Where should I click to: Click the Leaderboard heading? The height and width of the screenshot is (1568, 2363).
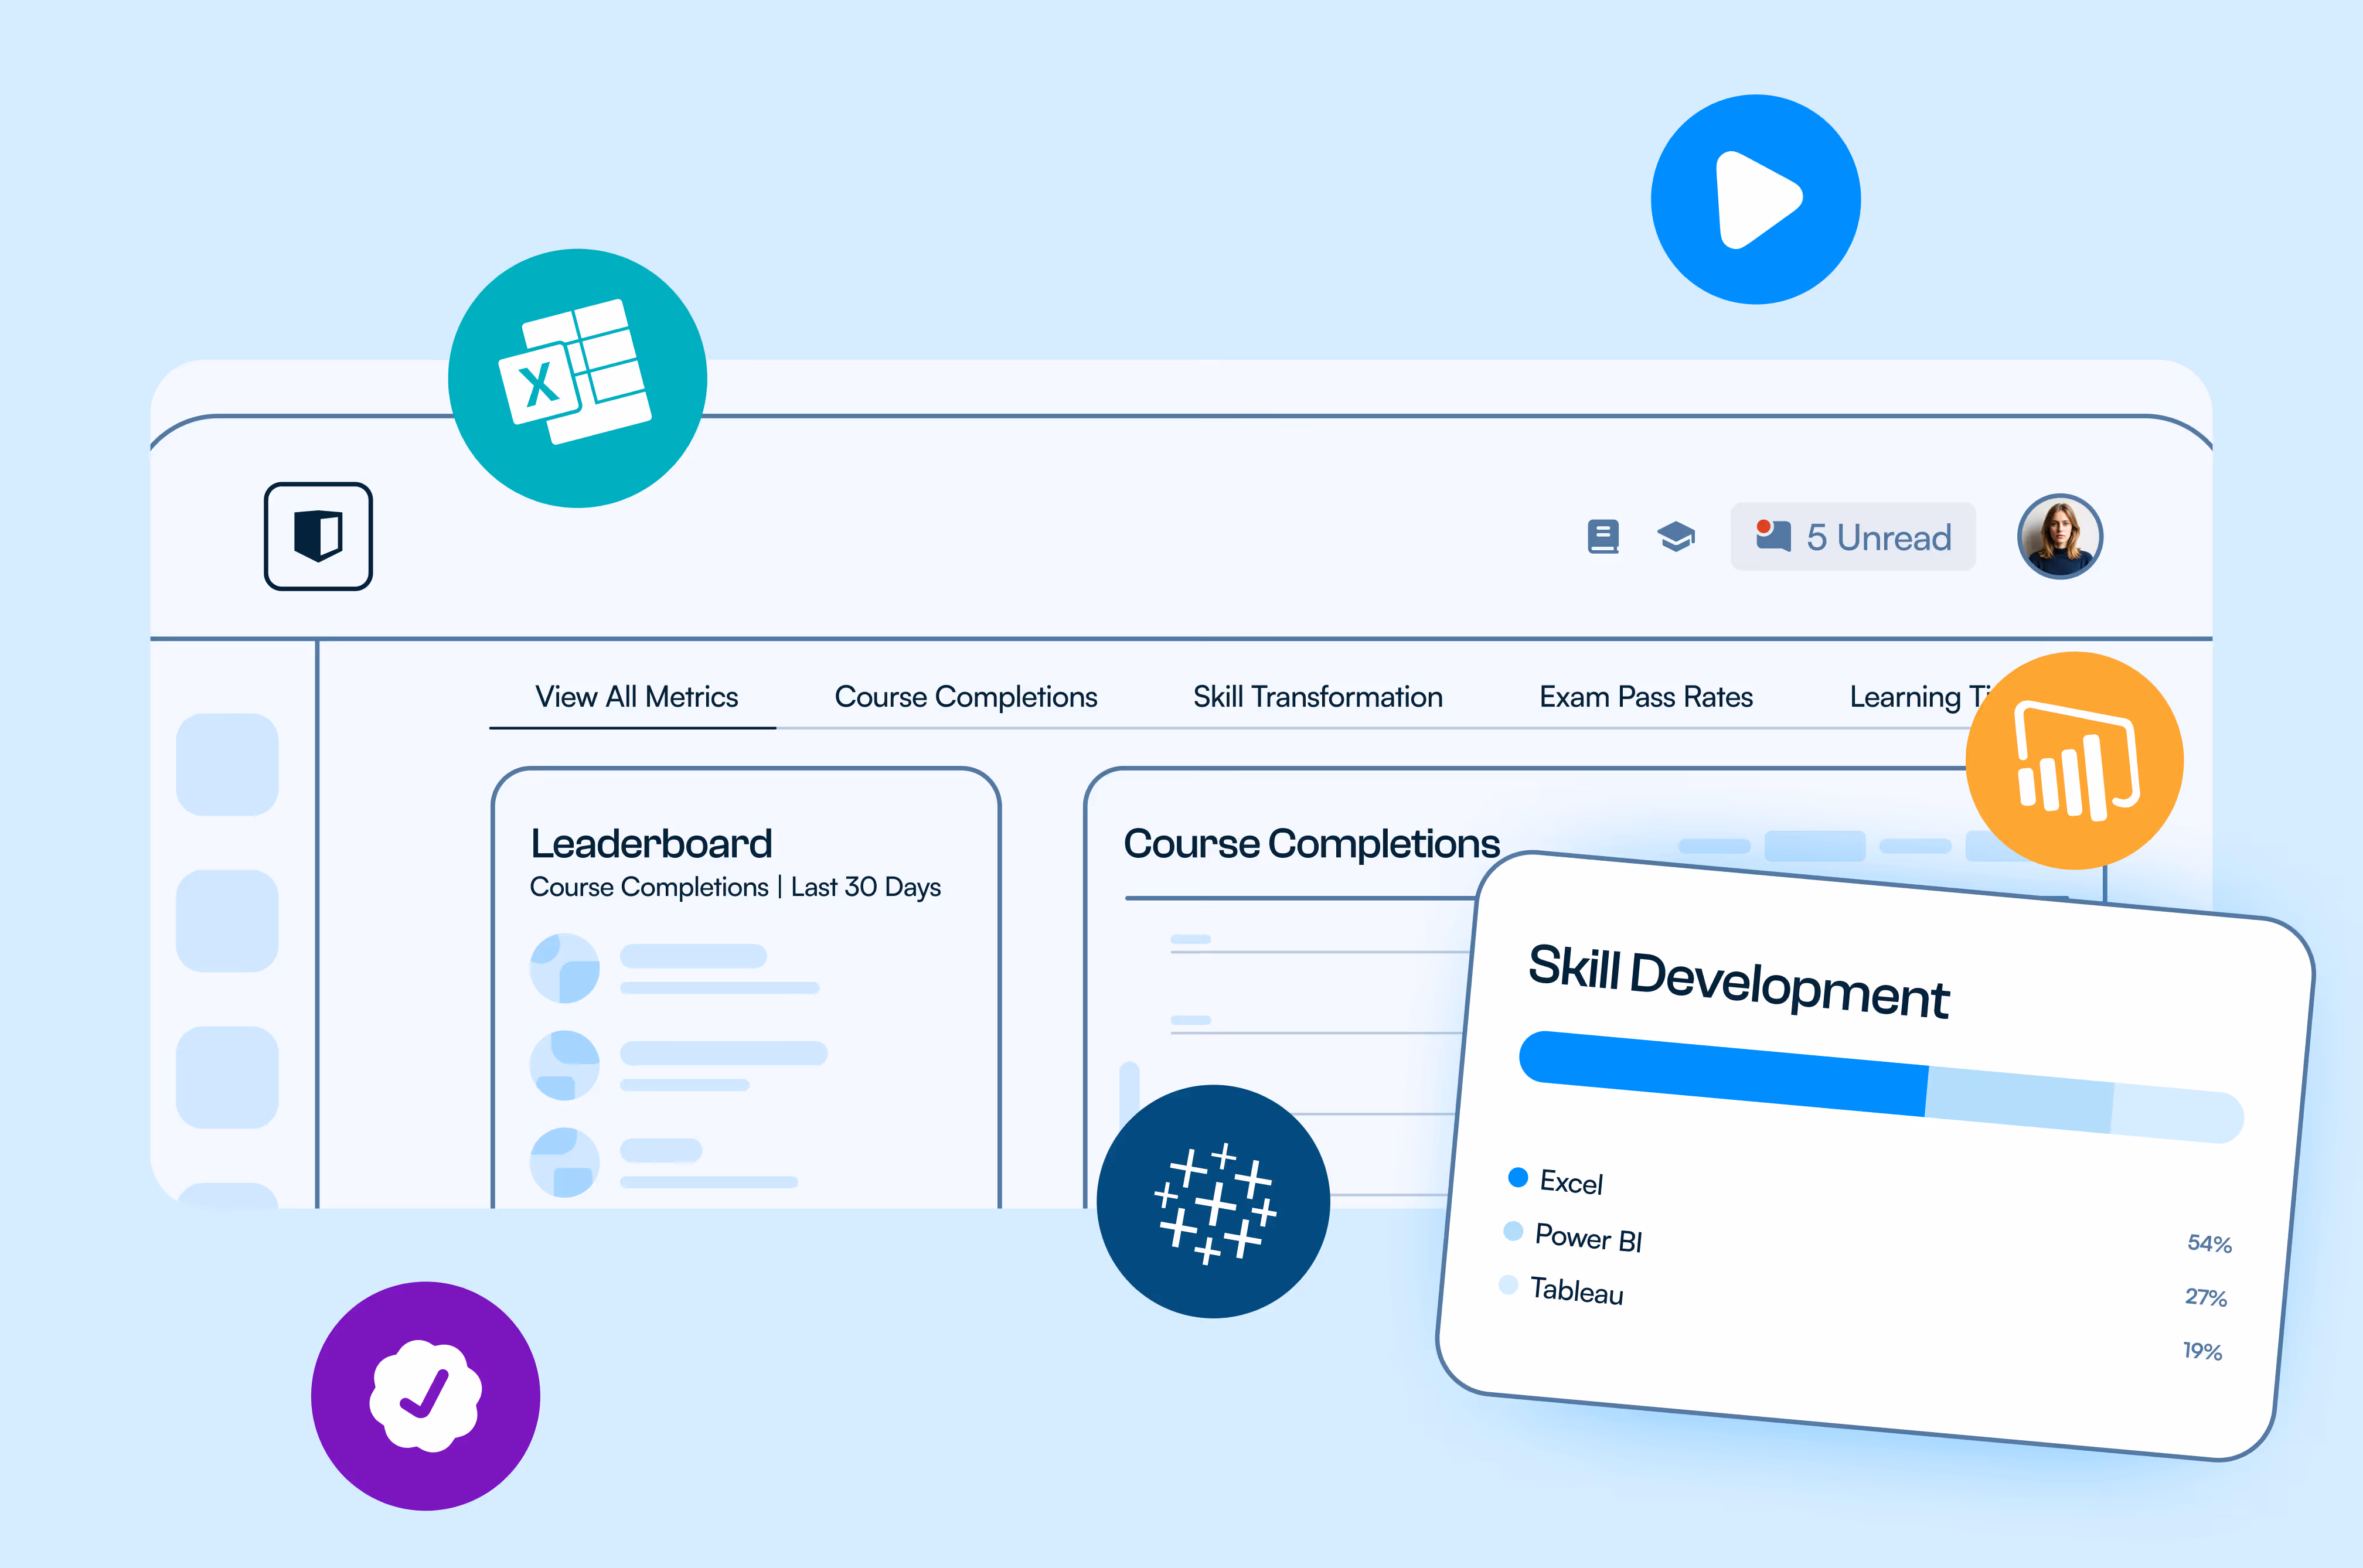pos(651,844)
